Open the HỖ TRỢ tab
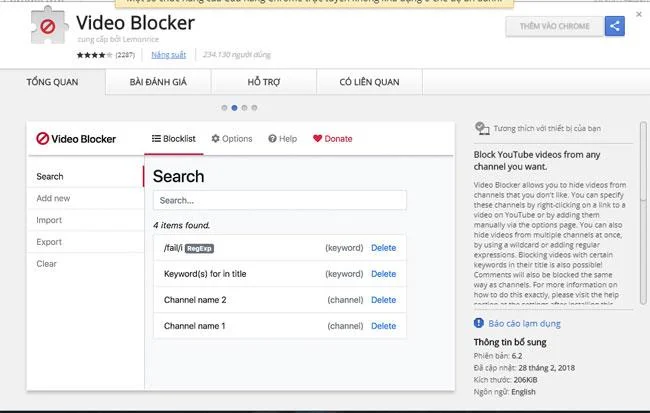 [x=264, y=82]
